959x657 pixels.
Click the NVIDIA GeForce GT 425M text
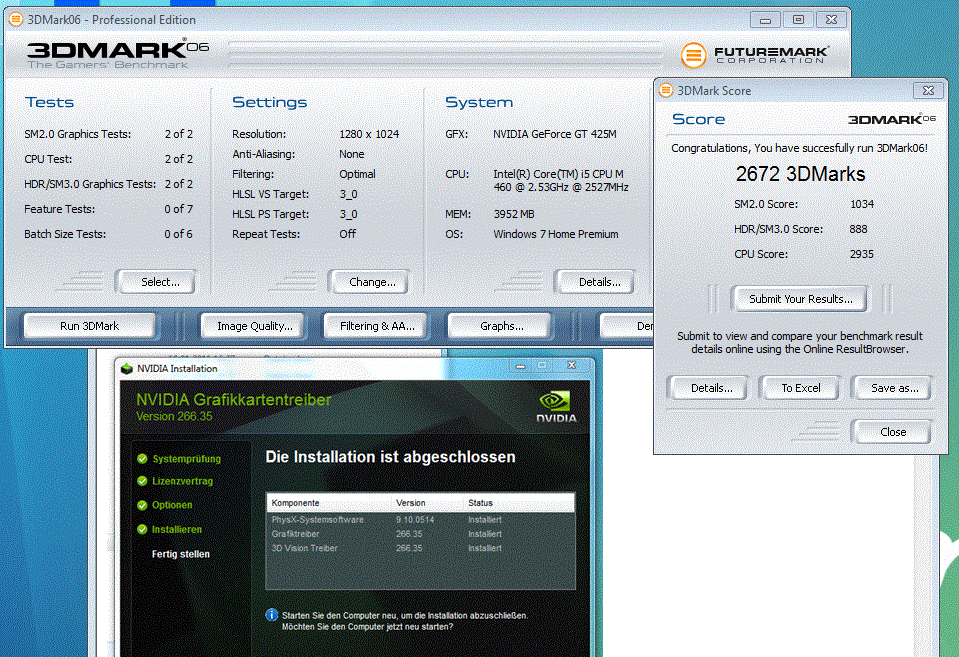(x=555, y=134)
